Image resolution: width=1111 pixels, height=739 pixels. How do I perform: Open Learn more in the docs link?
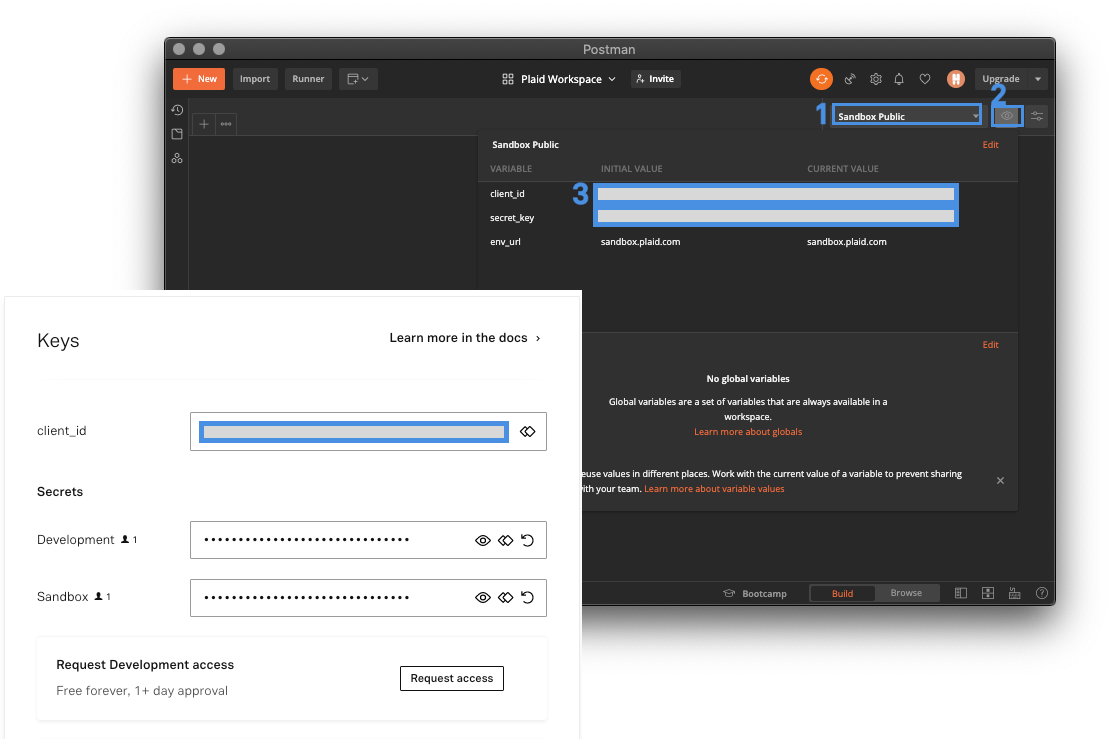pyautogui.click(x=465, y=338)
